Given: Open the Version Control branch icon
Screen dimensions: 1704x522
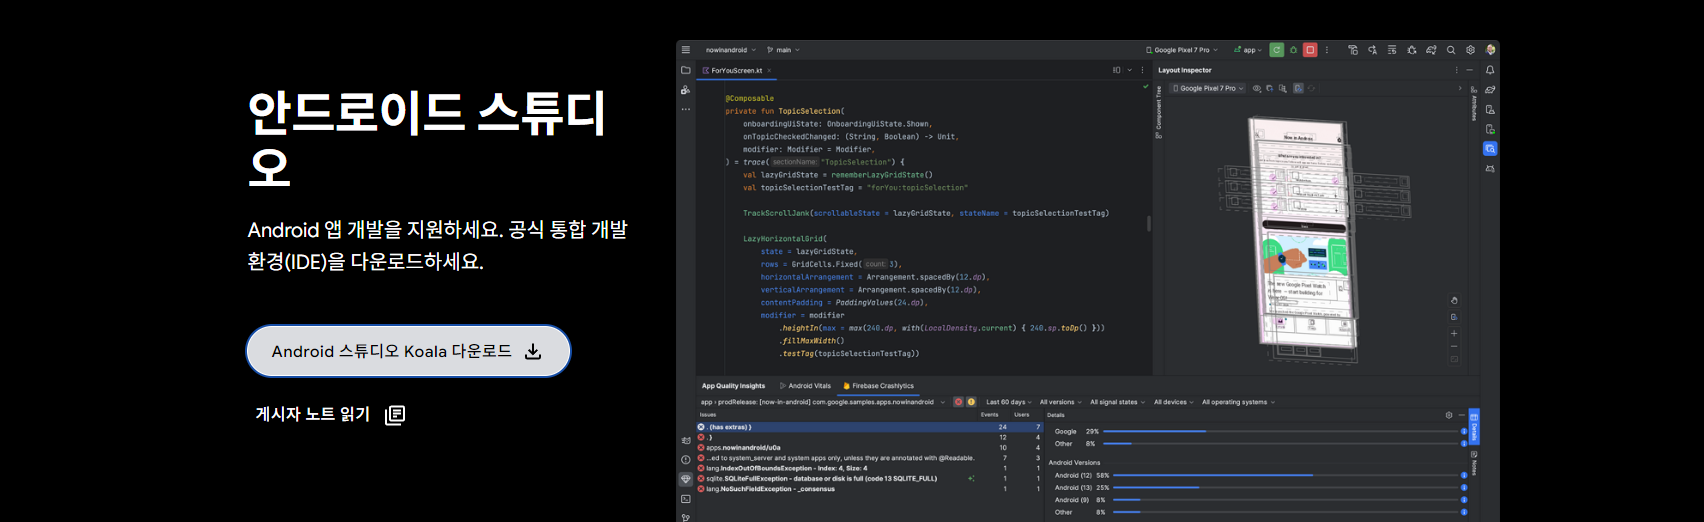Looking at the screenshot, I should pyautogui.click(x=685, y=517).
